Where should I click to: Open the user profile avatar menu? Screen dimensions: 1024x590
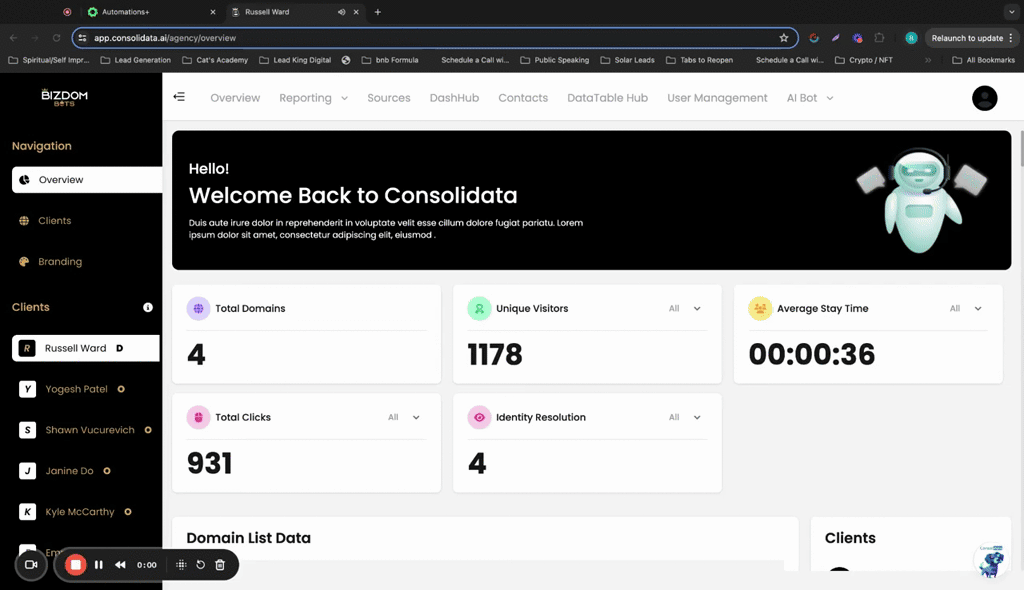pos(984,98)
